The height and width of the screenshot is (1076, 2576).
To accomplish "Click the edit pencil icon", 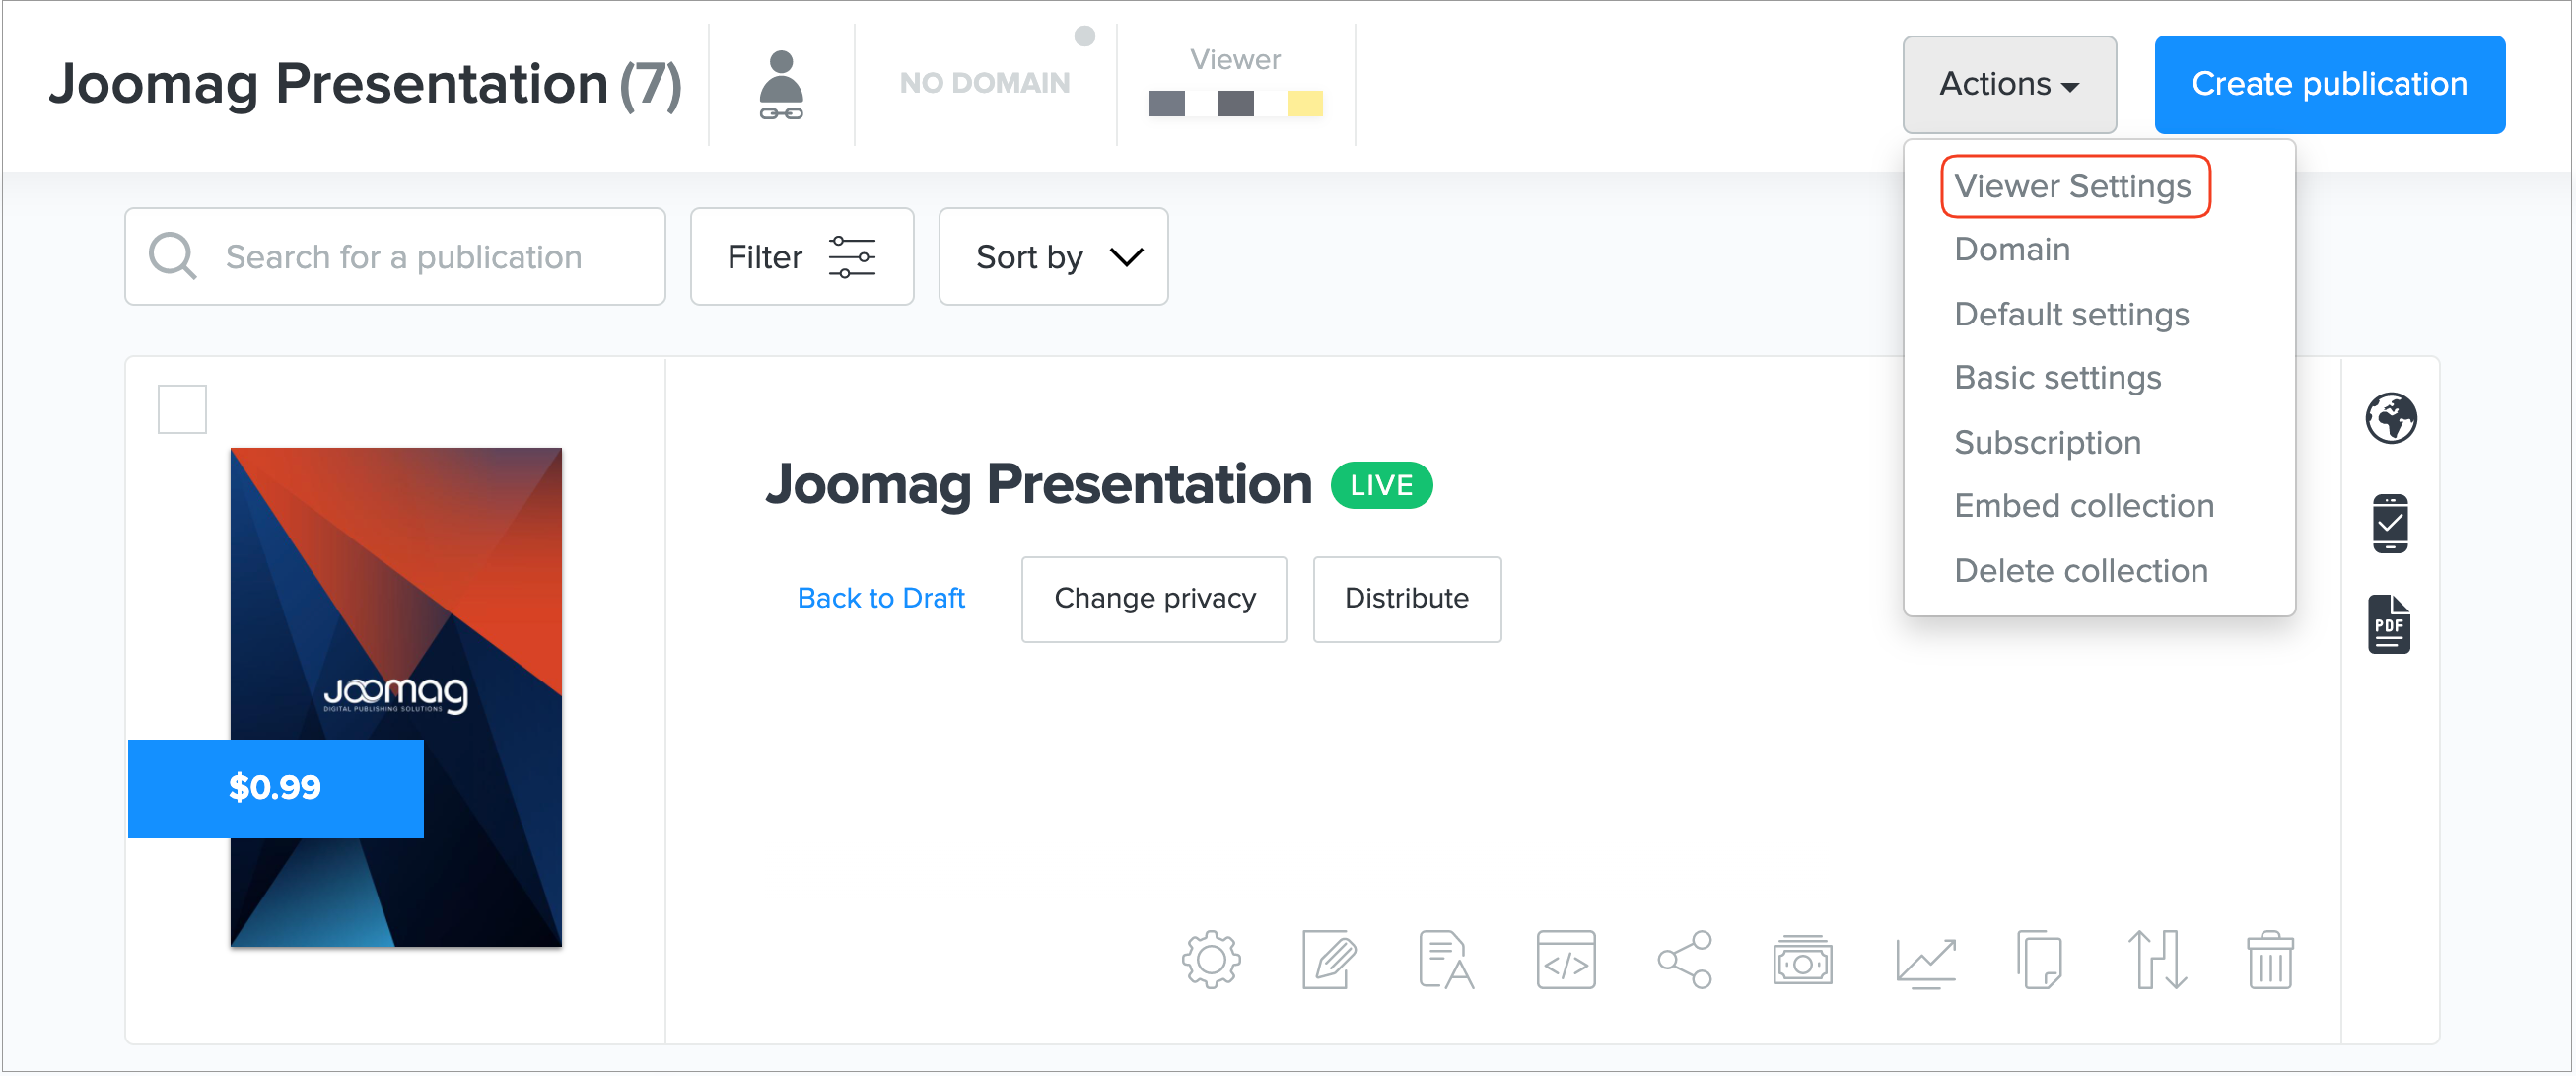I will click(1329, 961).
